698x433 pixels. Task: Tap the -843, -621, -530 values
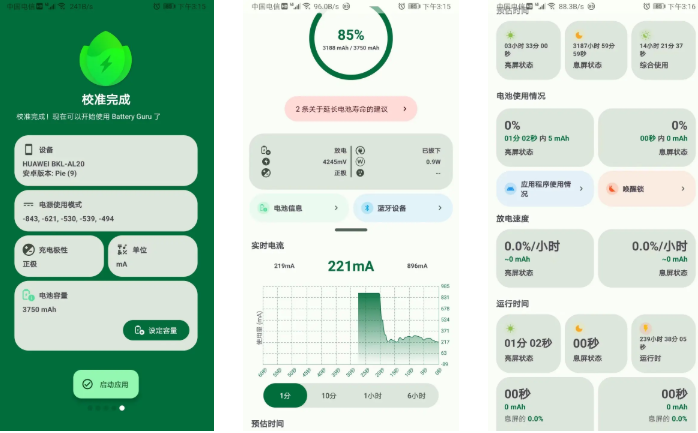68,219
